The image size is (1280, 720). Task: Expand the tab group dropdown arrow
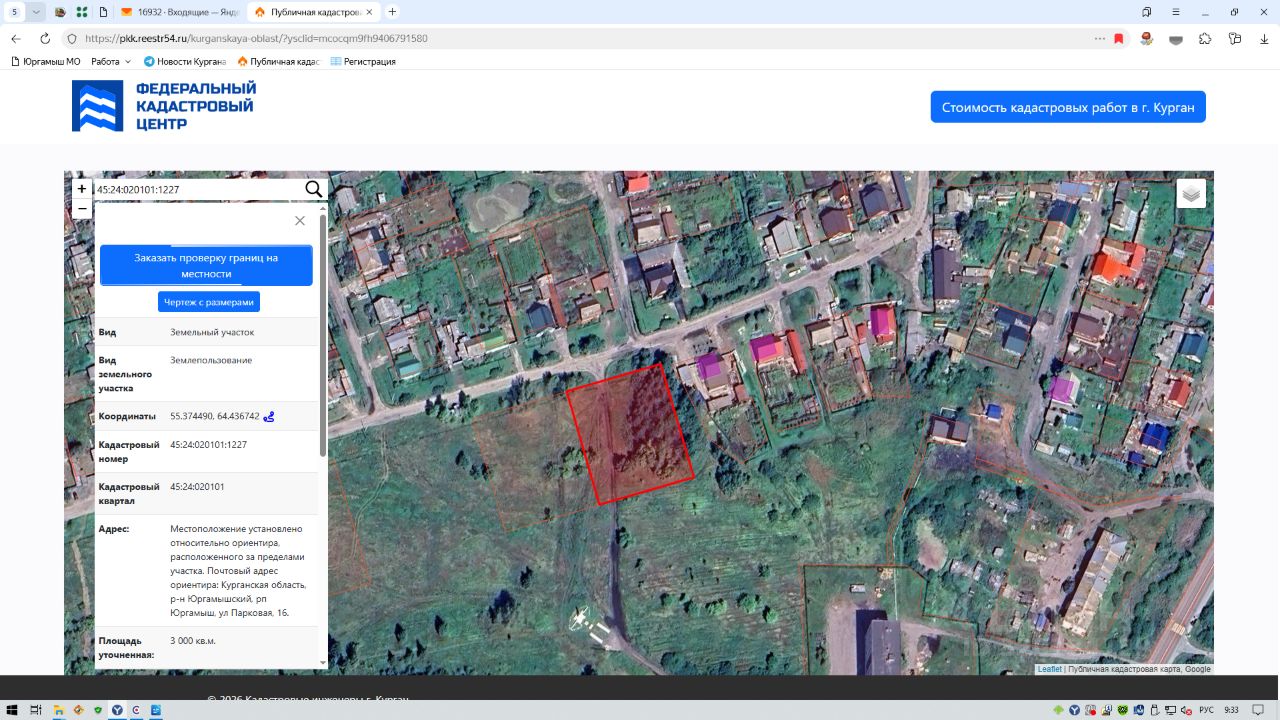point(36,12)
